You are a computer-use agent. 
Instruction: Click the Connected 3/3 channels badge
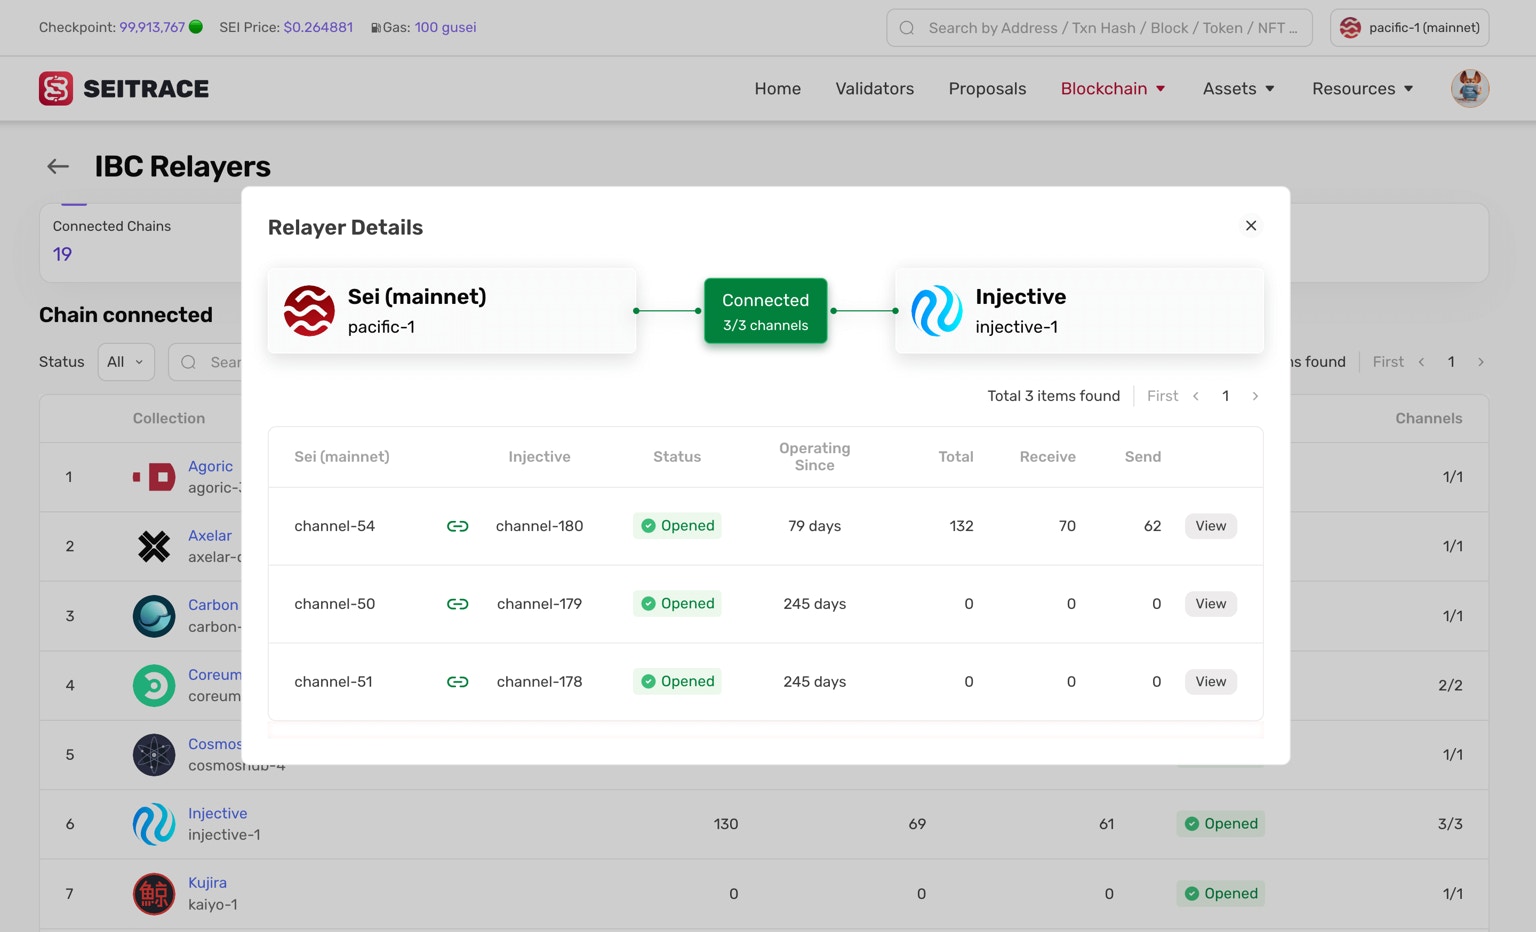765,311
